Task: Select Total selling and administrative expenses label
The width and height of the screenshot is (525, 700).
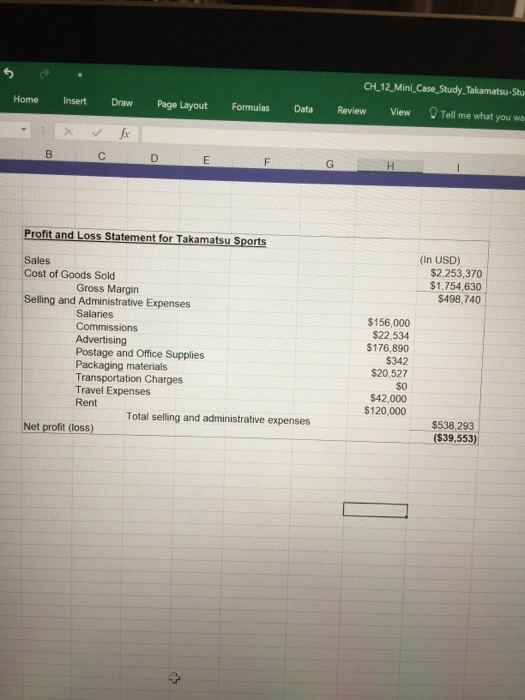Action: point(218,418)
